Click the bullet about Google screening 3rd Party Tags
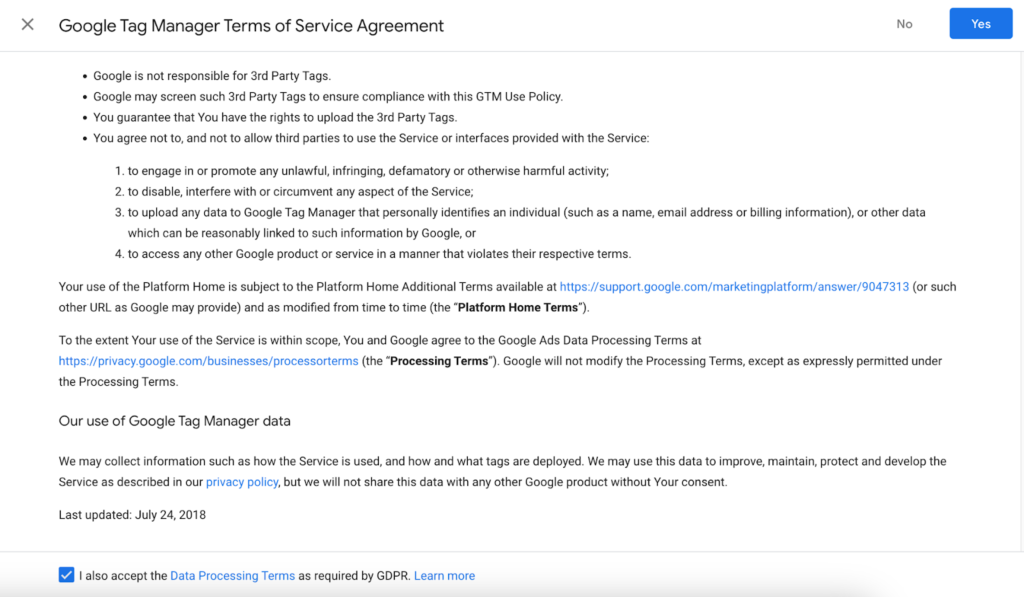The height and width of the screenshot is (597, 1024). click(x=328, y=97)
